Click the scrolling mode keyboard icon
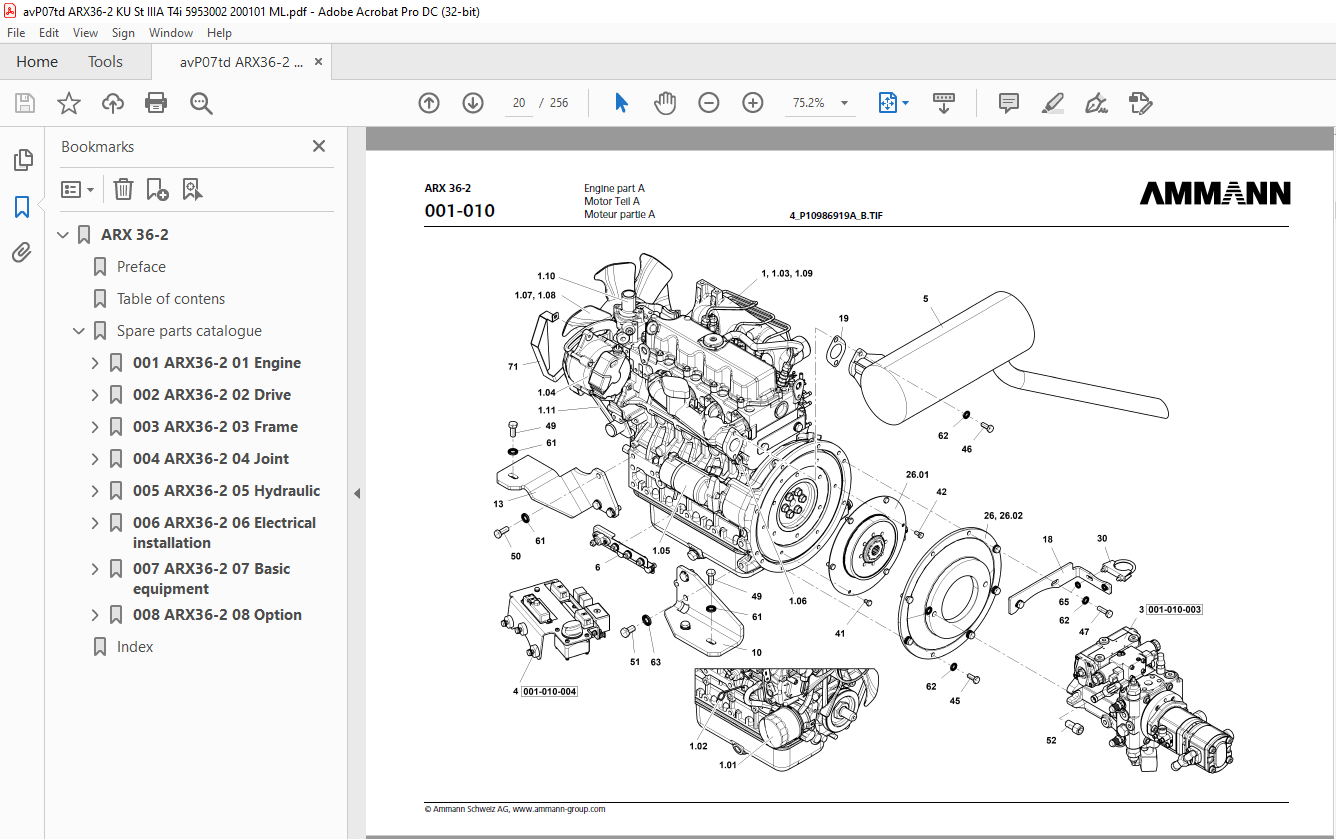Image resolution: width=1336 pixels, height=839 pixels. [x=944, y=103]
